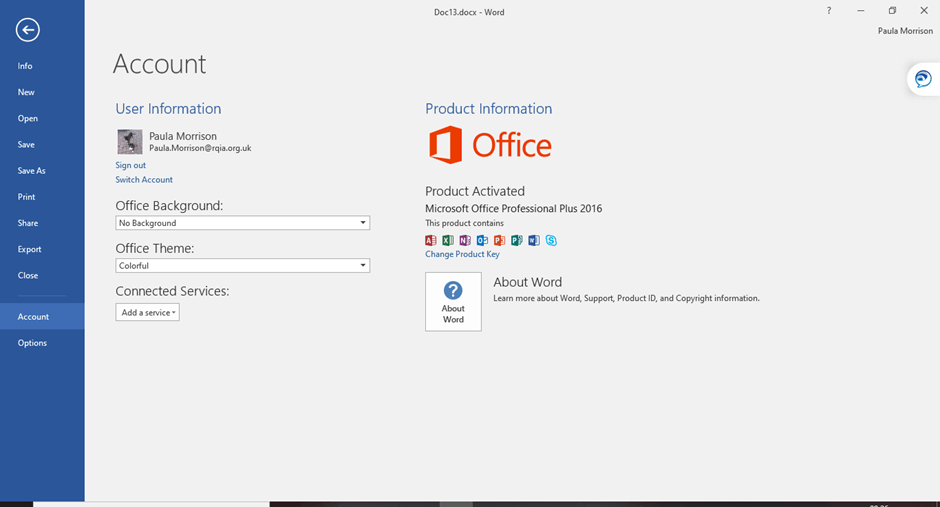Click the Switch Account link
The height and width of the screenshot is (507, 940).
(x=144, y=180)
